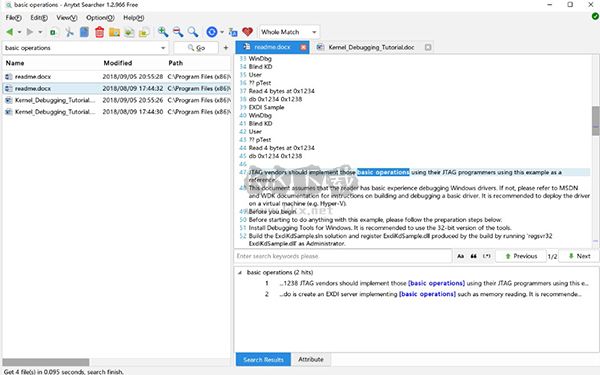The width and height of the screenshot is (600, 375).
Task: Open the forward history dropdown arrow
Action: (40, 33)
